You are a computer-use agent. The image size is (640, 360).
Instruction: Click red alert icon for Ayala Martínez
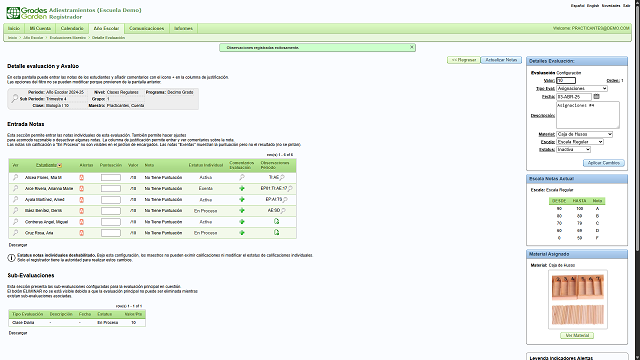(x=82, y=200)
